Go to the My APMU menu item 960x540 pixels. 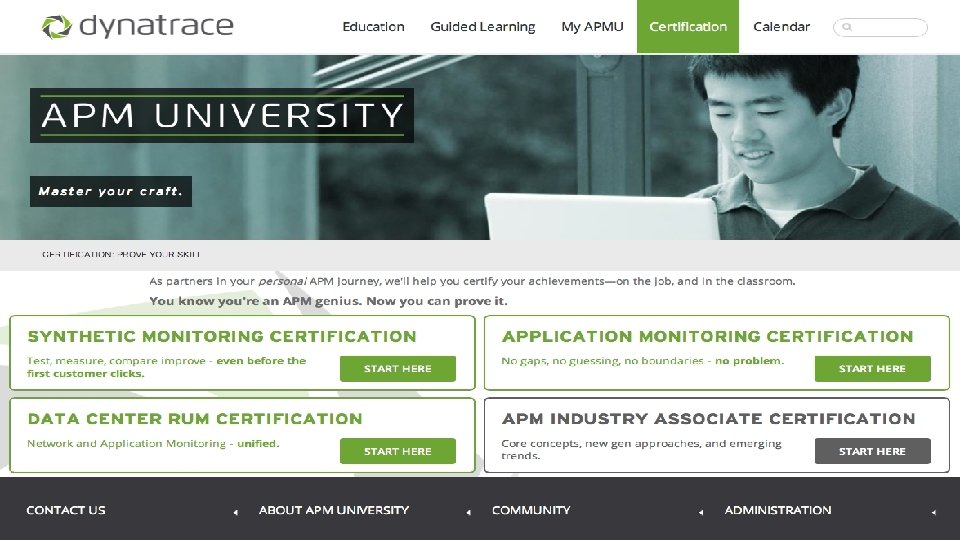(x=592, y=27)
